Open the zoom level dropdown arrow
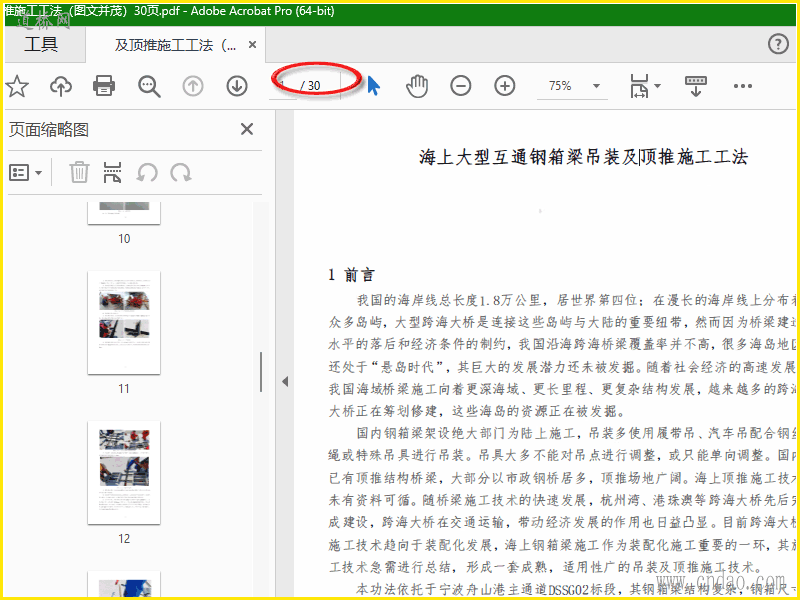This screenshot has width=800, height=600. click(596, 86)
